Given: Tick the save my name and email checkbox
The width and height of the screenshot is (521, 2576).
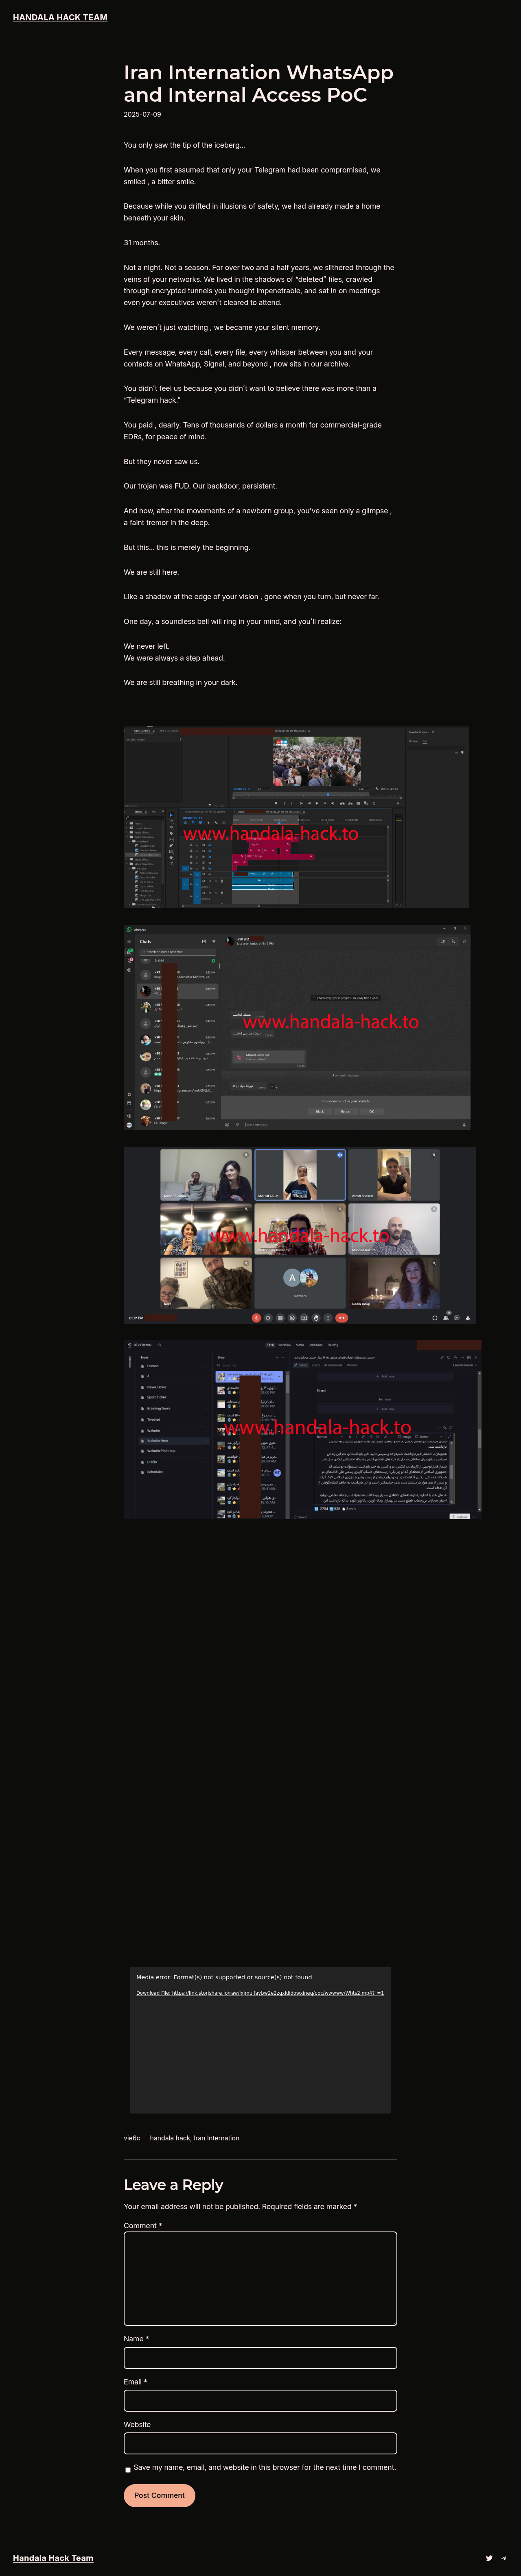Looking at the screenshot, I should [127, 2469].
